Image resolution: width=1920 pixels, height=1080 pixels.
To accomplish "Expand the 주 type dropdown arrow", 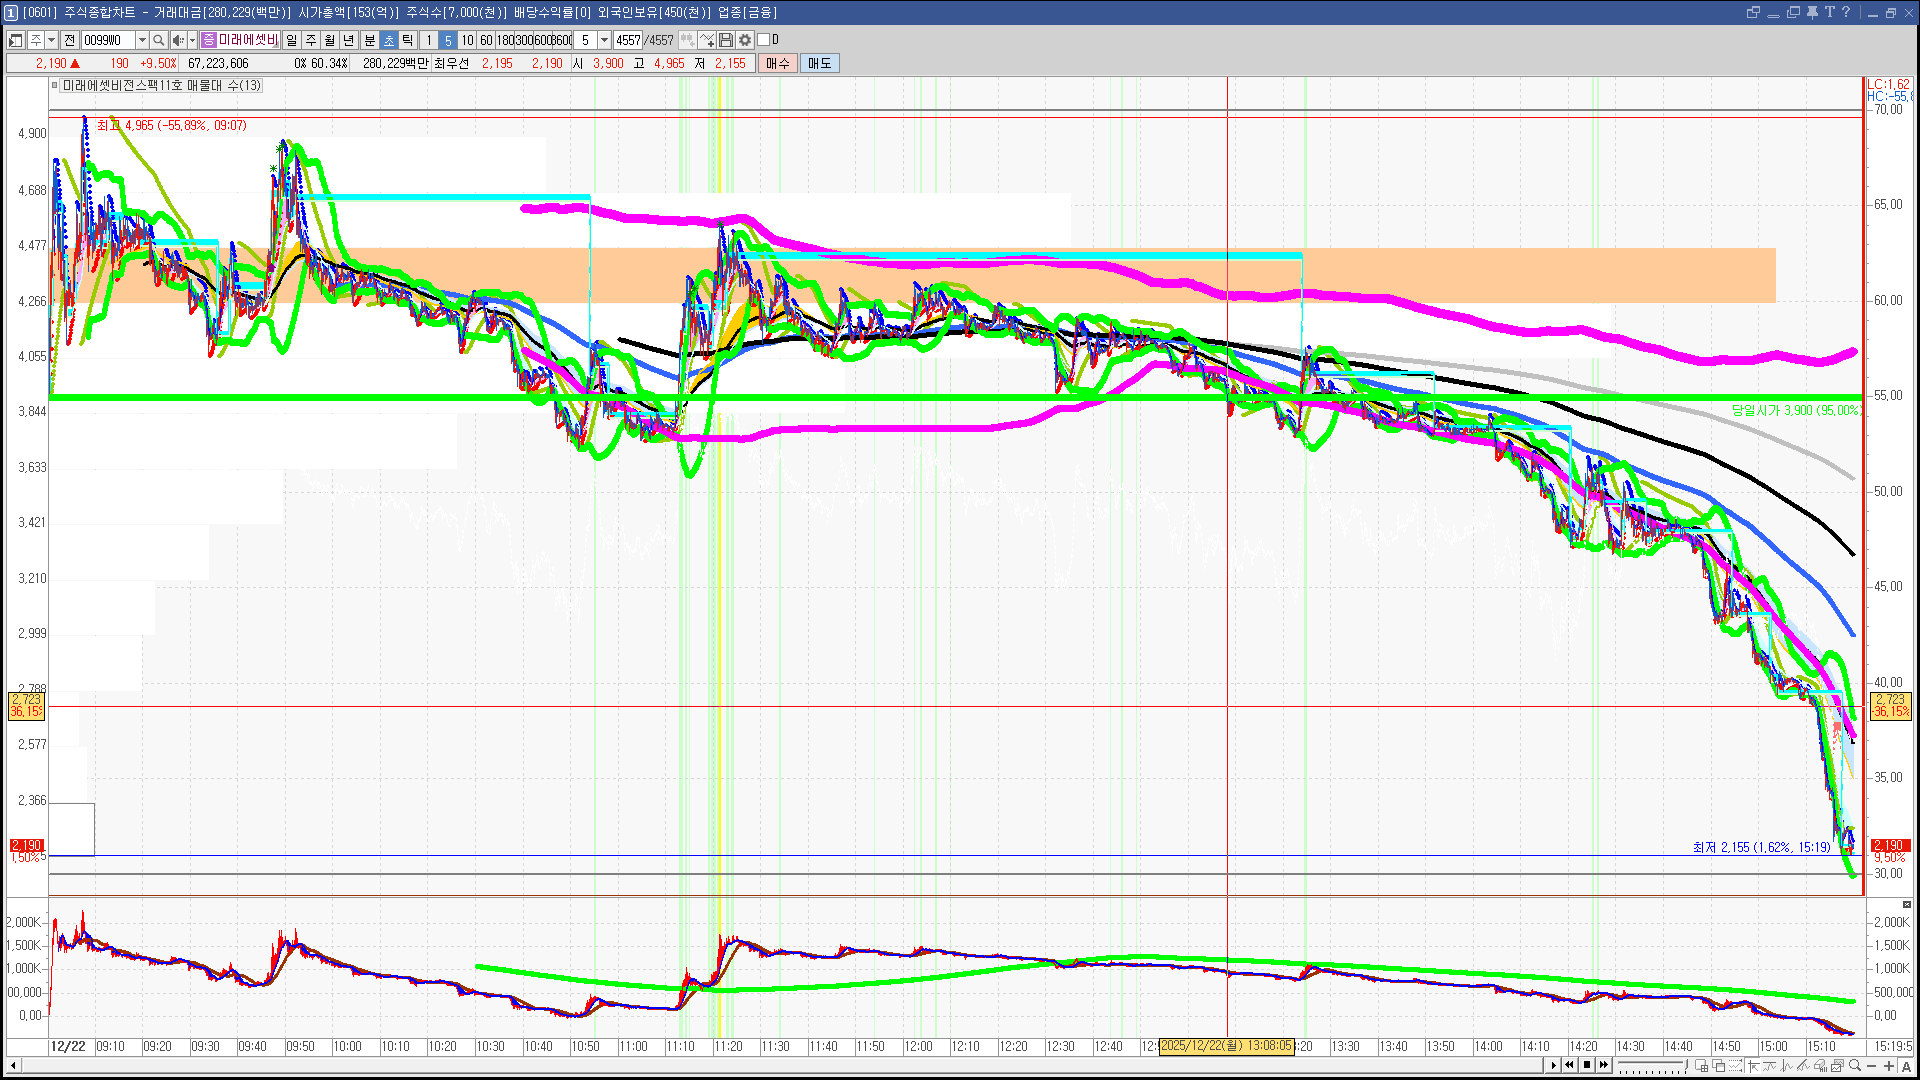I will [51, 40].
